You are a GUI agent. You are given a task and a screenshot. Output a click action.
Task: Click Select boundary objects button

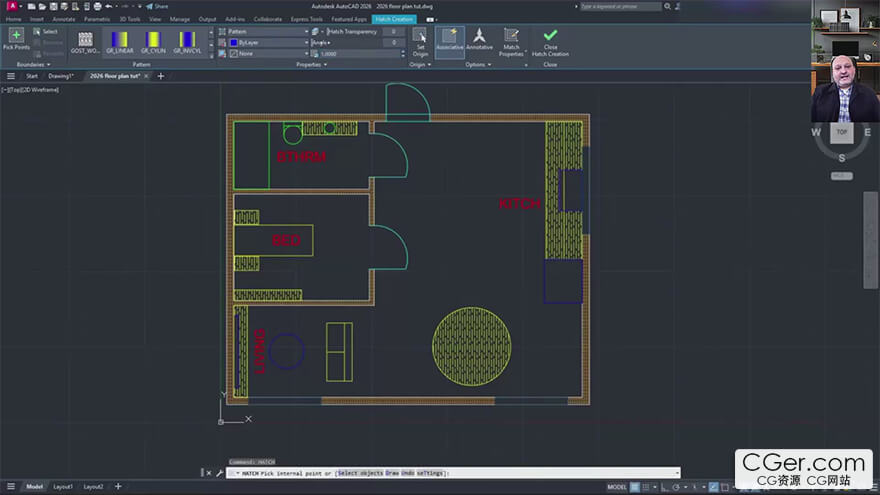(46, 31)
